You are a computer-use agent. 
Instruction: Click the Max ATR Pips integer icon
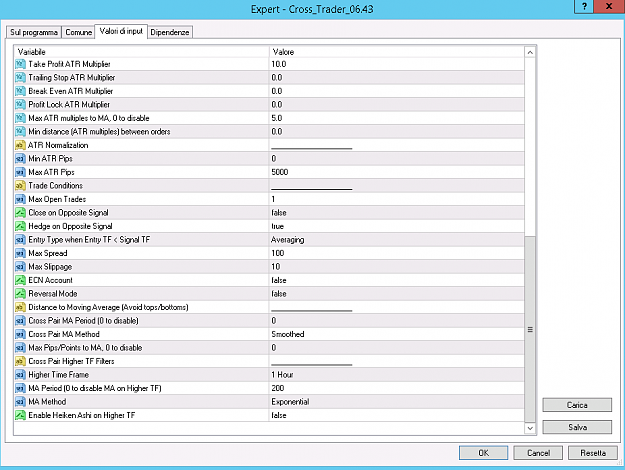click(20, 172)
